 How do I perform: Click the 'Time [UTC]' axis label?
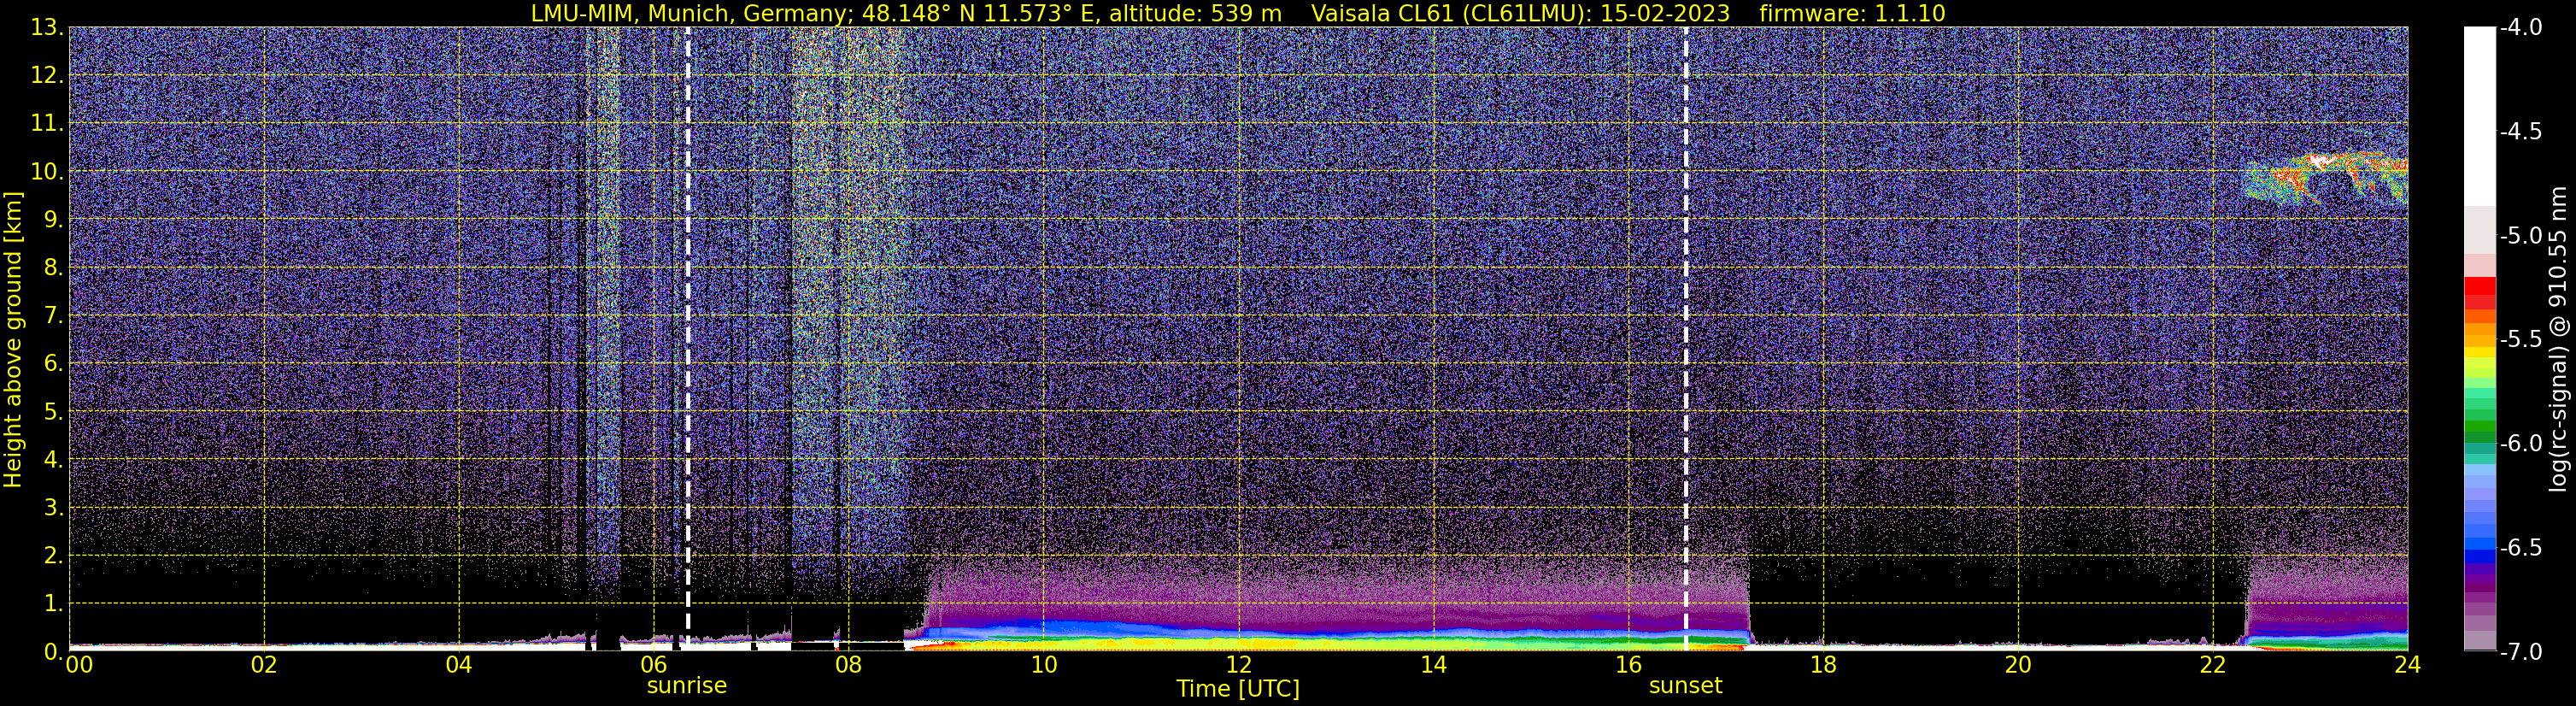pyautogui.click(x=1238, y=688)
